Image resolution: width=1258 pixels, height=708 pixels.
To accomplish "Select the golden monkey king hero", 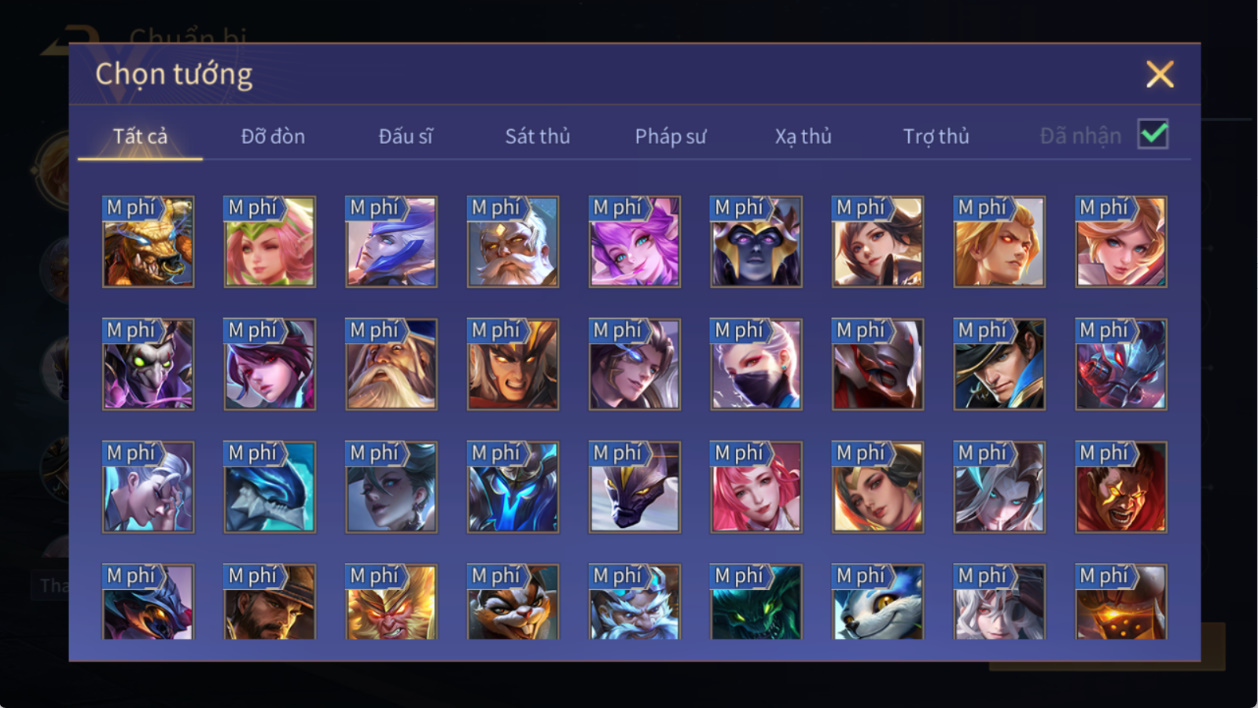I will coord(391,602).
